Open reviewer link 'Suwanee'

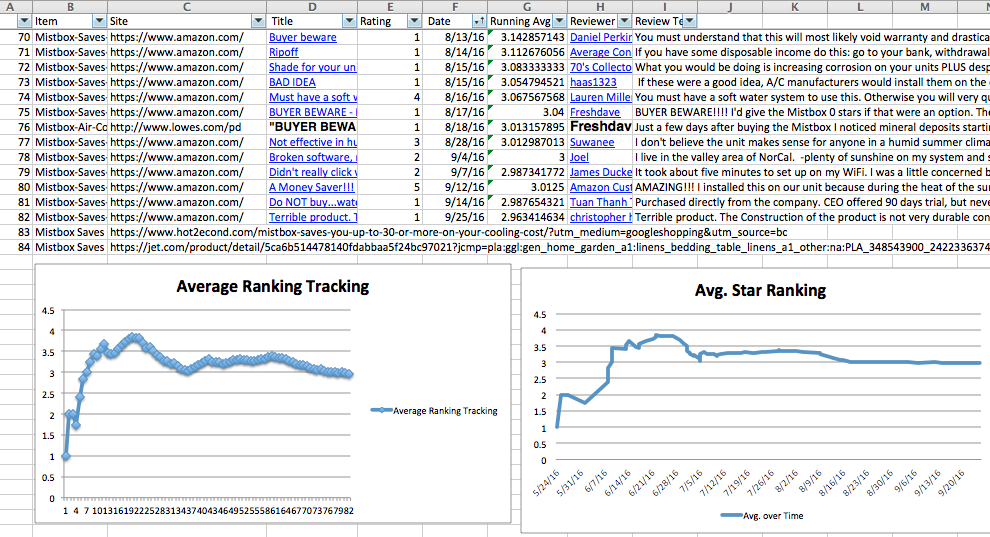pos(592,143)
